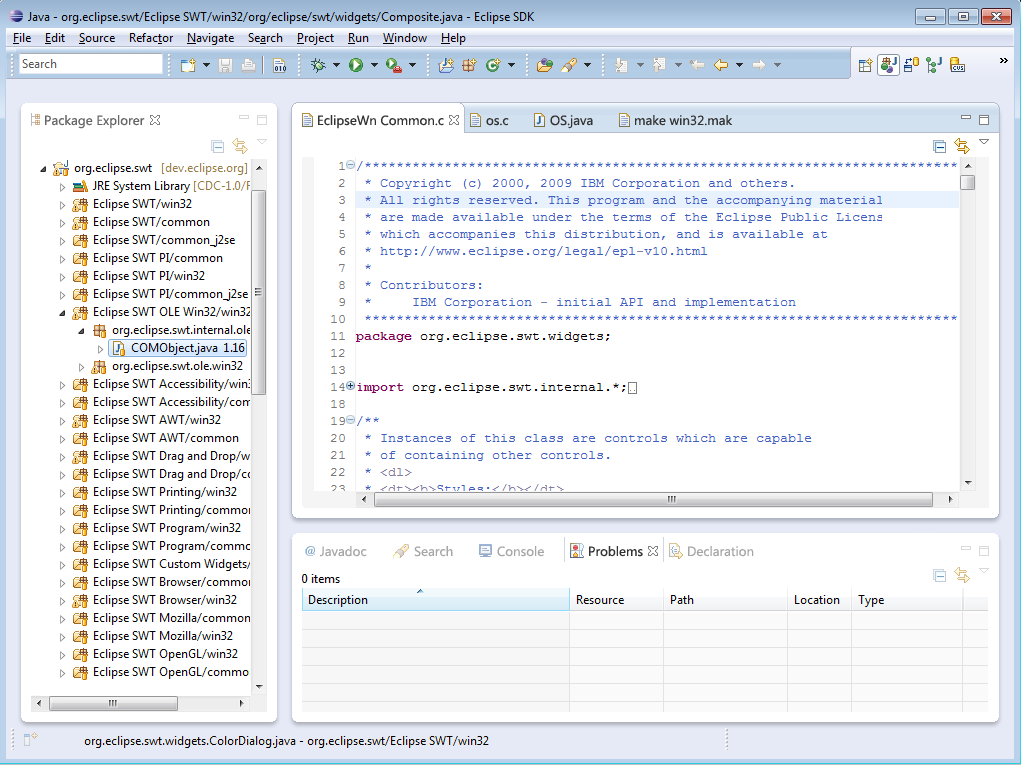The image size is (1021, 765).
Task: Click the Open Type folder icon
Action: click(x=544, y=64)
